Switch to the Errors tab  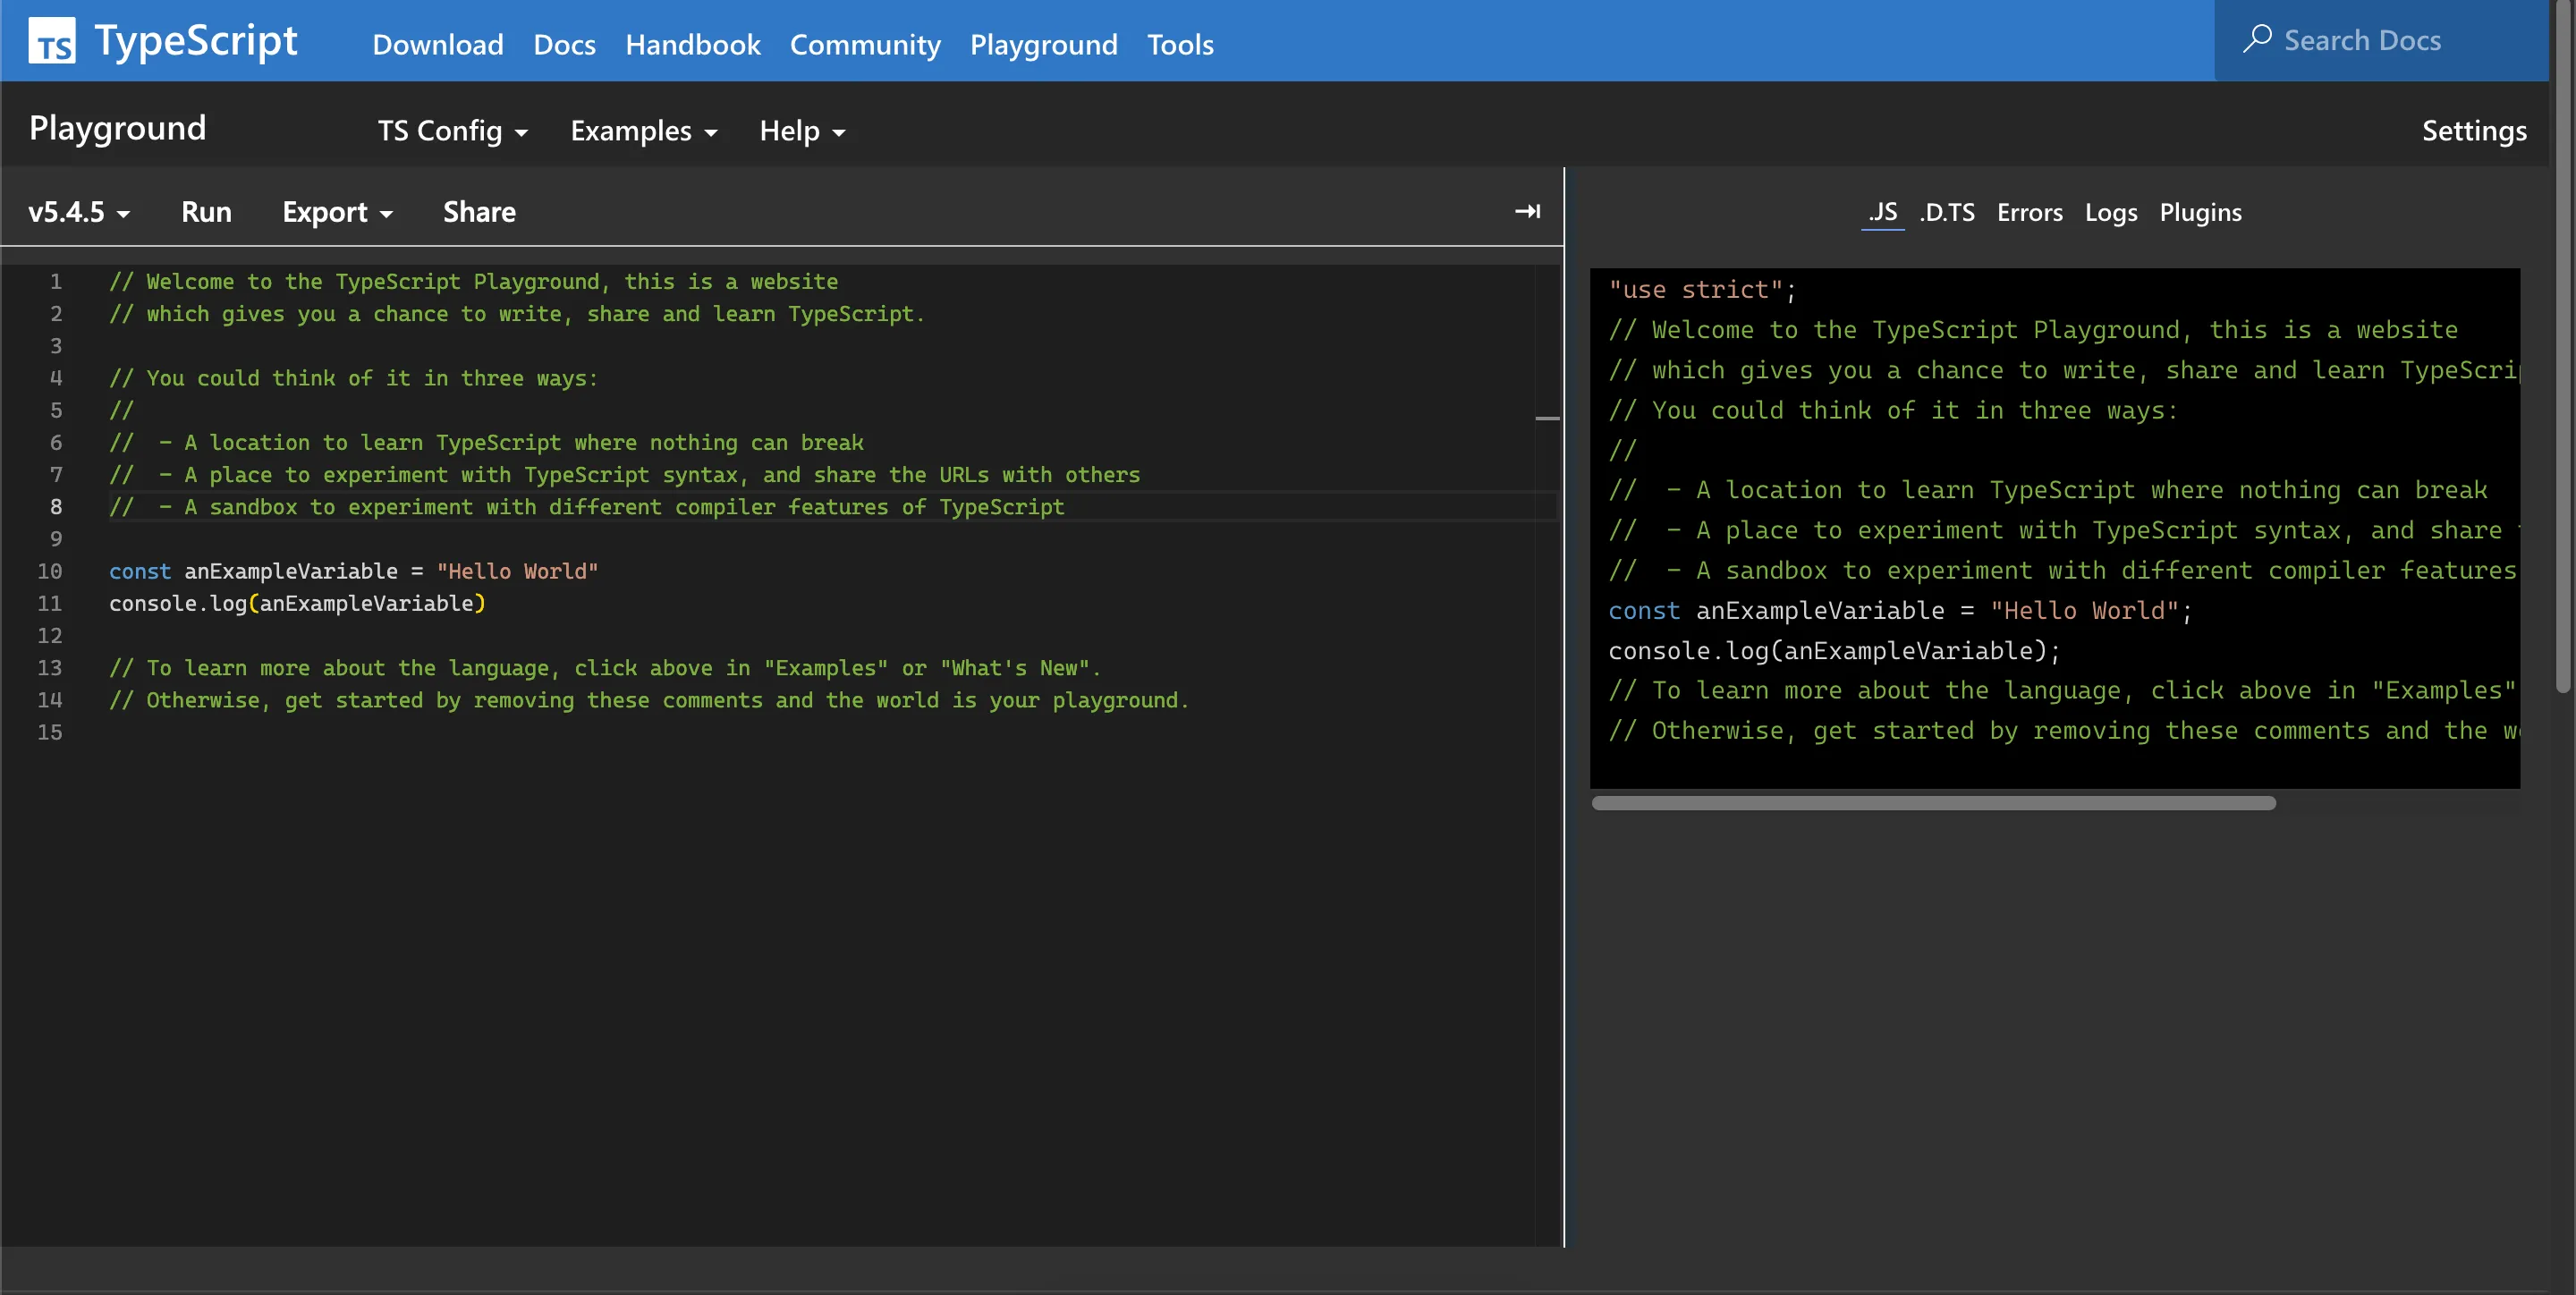pyautogui.click(x=2029, y=213)
